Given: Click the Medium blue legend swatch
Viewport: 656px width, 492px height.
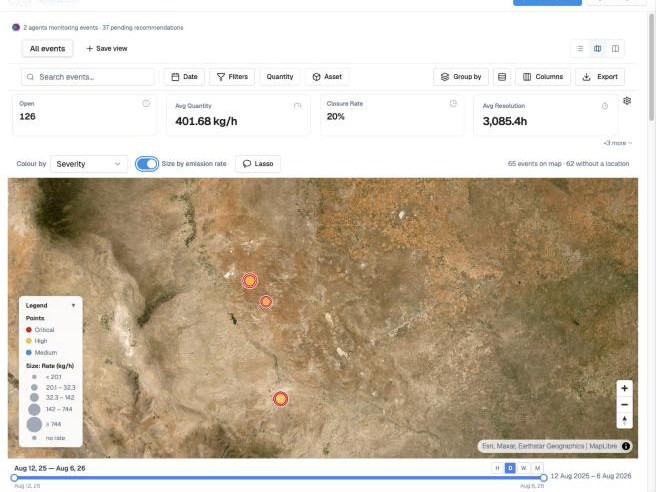Looking at the screenshot, I should pyautogui.click(x=29, y=353).
